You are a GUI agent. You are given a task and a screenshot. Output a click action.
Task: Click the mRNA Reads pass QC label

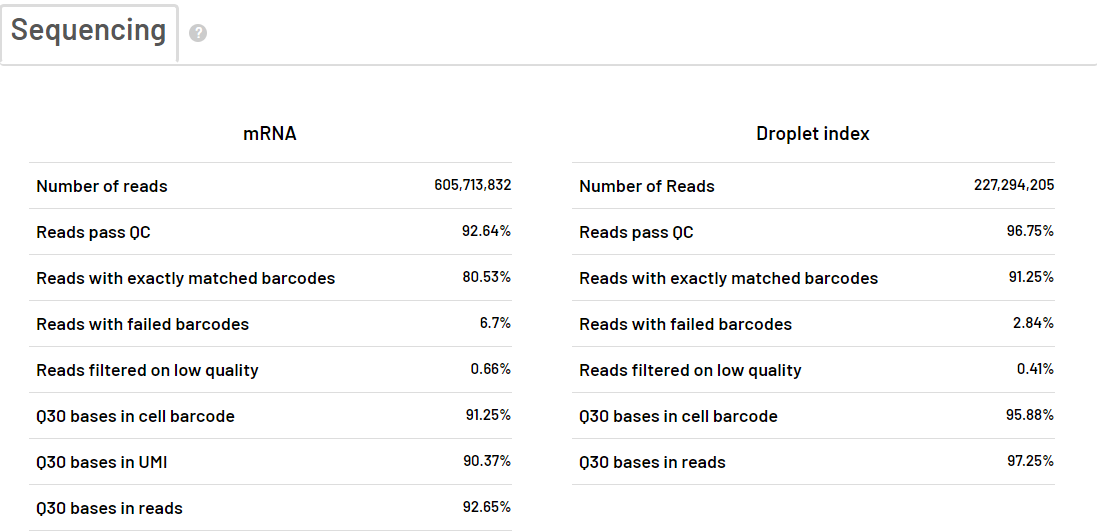(x=94, y=232)
